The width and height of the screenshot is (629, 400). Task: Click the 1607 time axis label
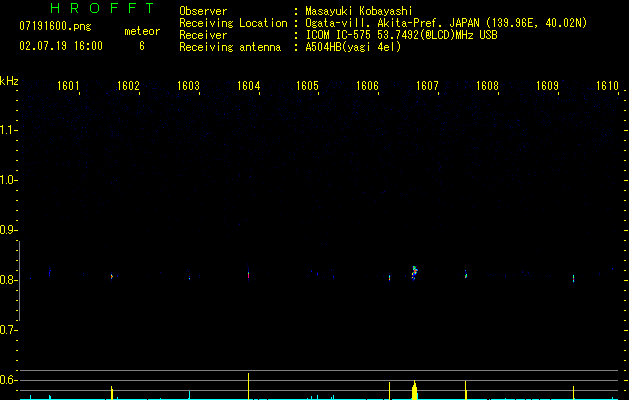tap(427, 85)
